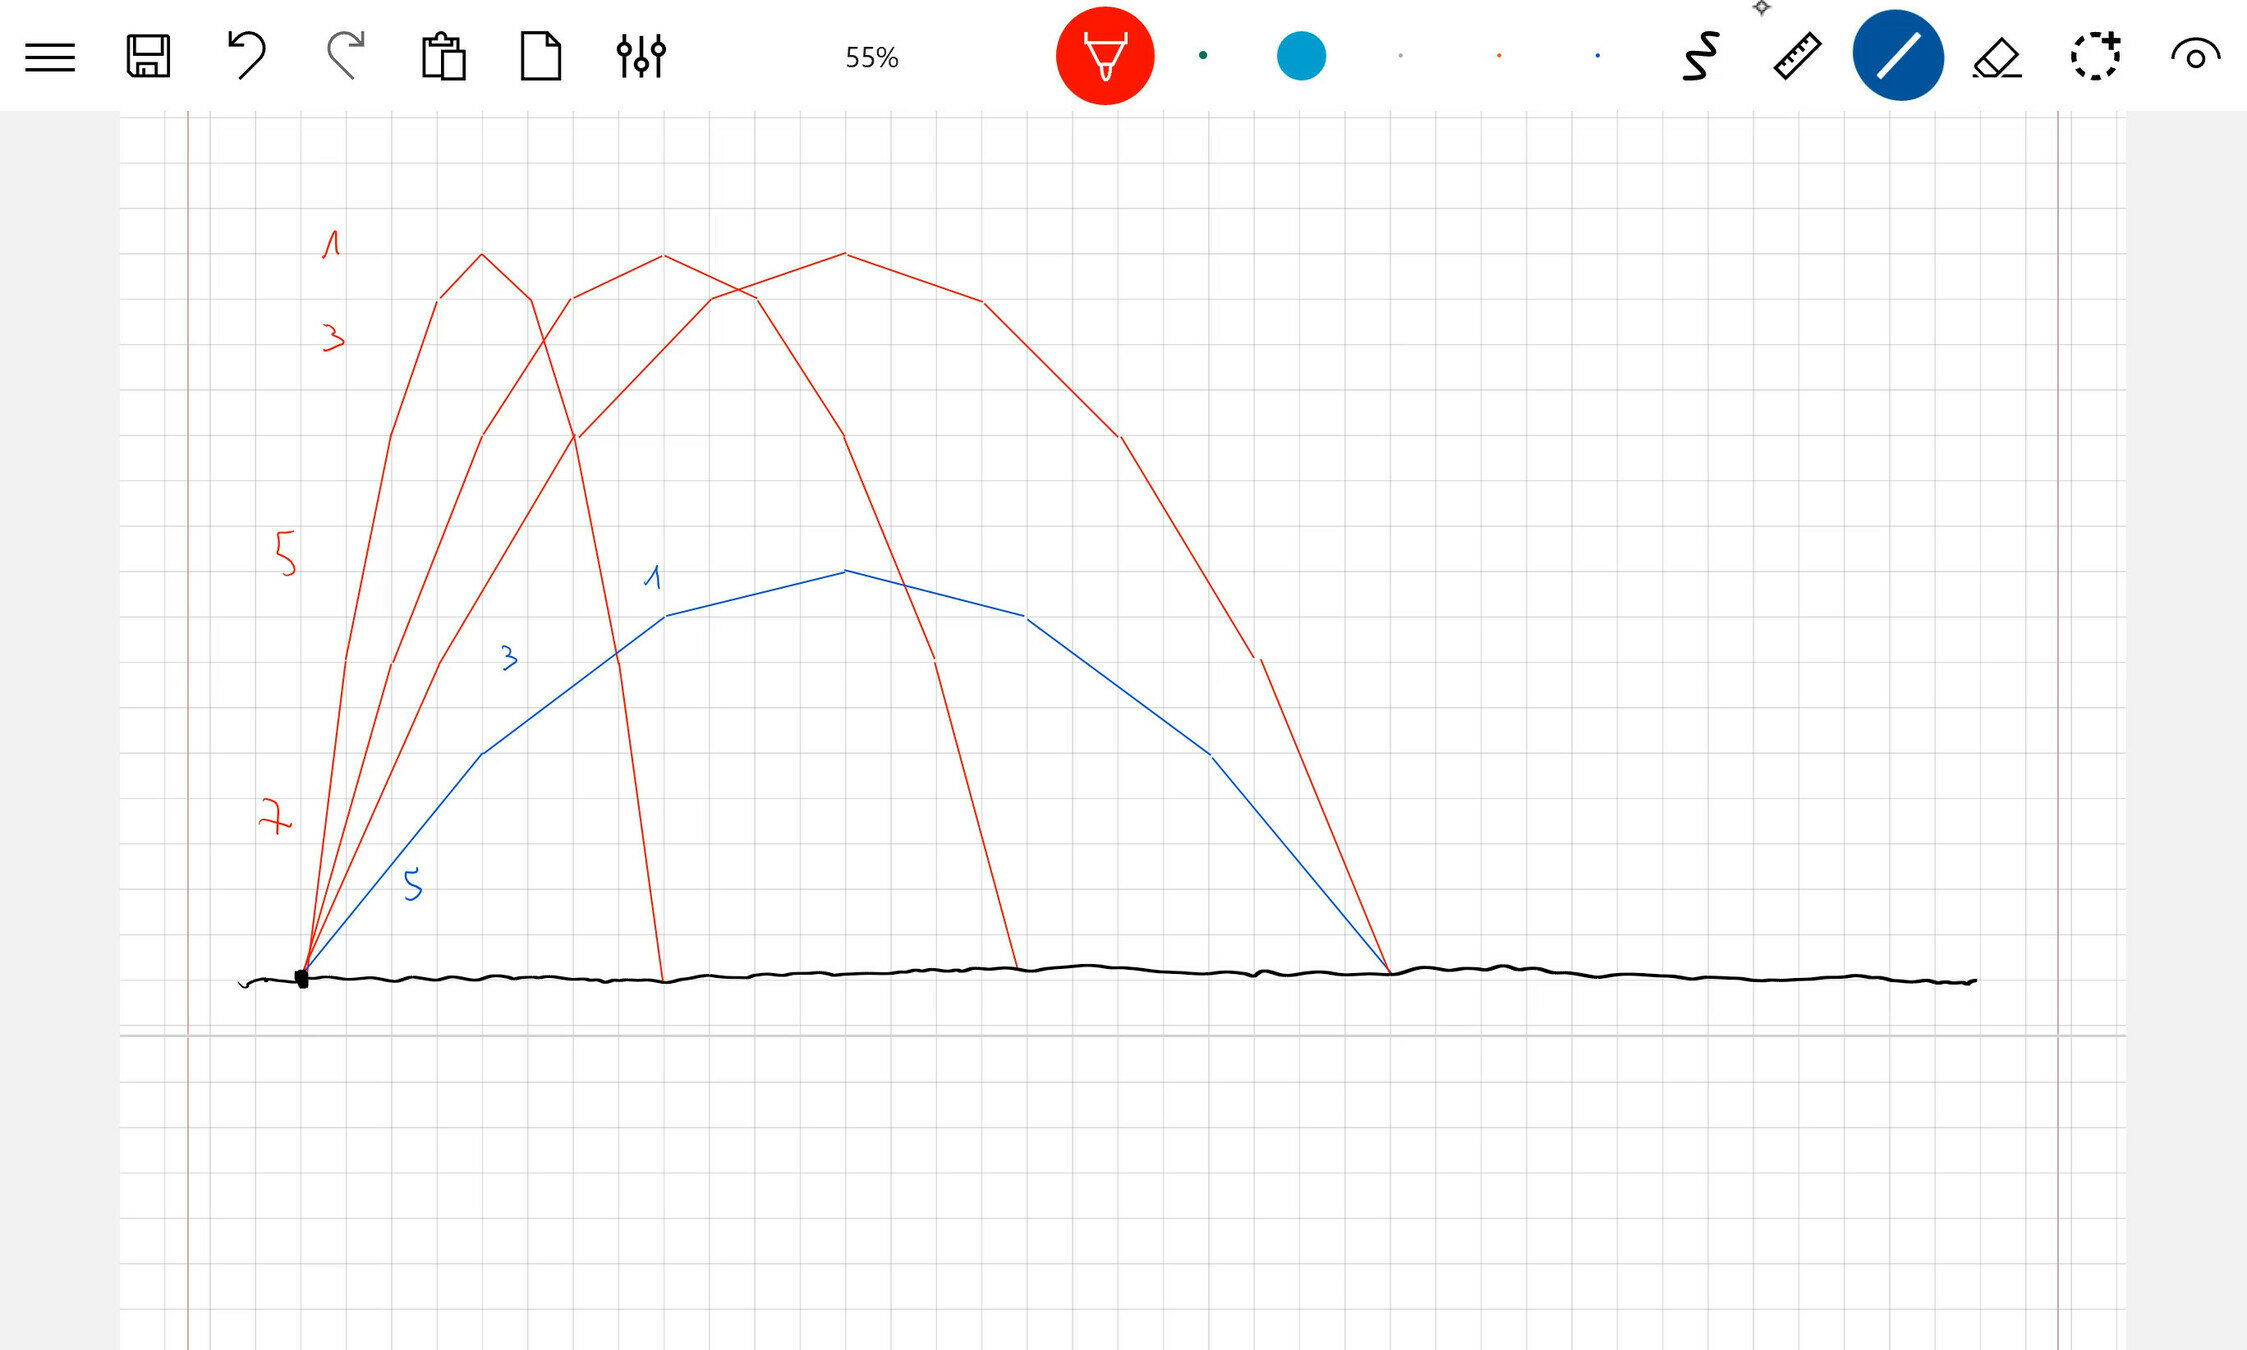2247x1350 pixels.
Task: Undo the last stroke
Action: (x=246, y=55)
